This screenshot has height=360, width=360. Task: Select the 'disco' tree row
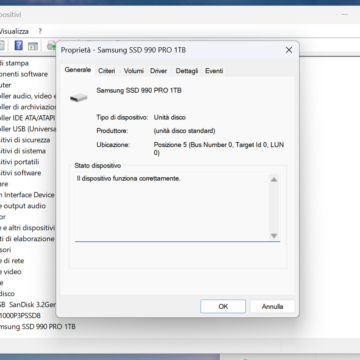[x=7, y=294]
